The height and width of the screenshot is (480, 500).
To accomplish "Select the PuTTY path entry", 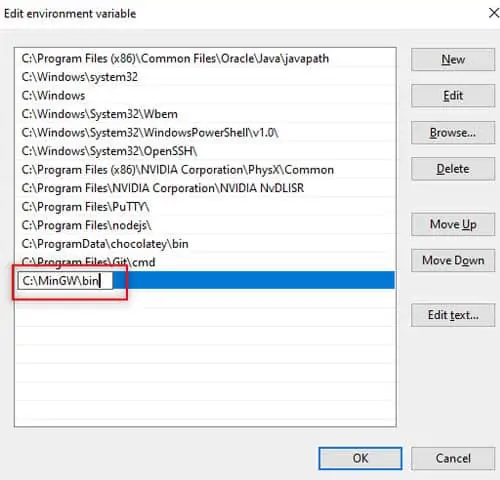I will [x=205, y=207].
